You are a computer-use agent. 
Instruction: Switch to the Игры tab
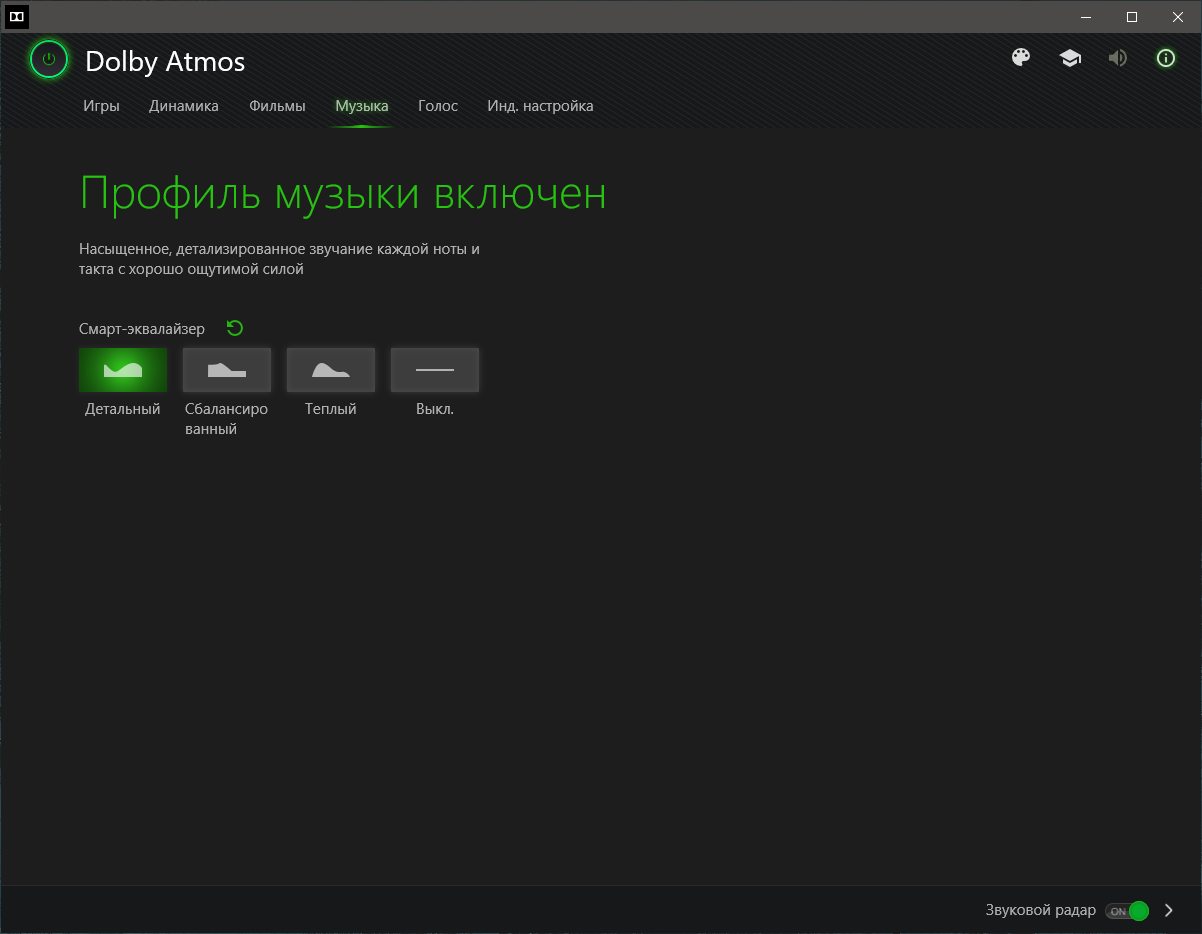(101, 106)
